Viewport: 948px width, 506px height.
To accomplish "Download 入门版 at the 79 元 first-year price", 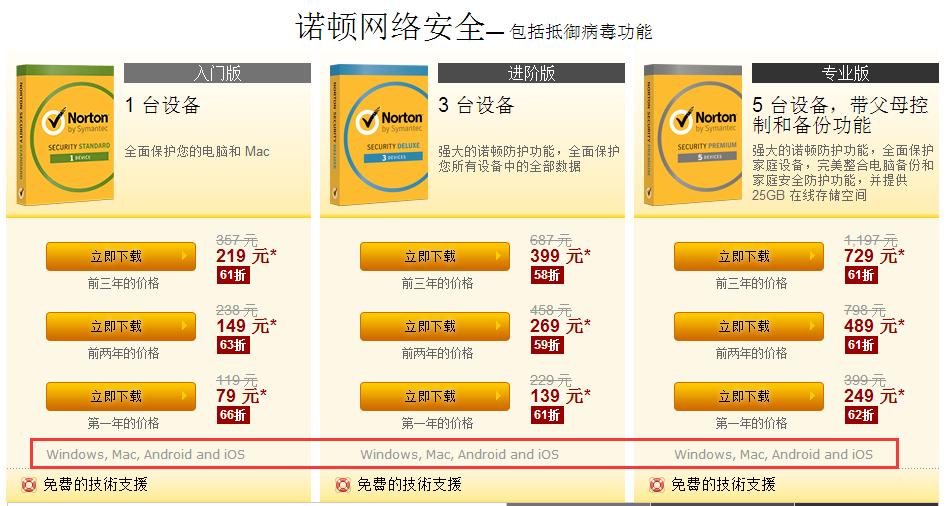I will (x=121, y=397).
